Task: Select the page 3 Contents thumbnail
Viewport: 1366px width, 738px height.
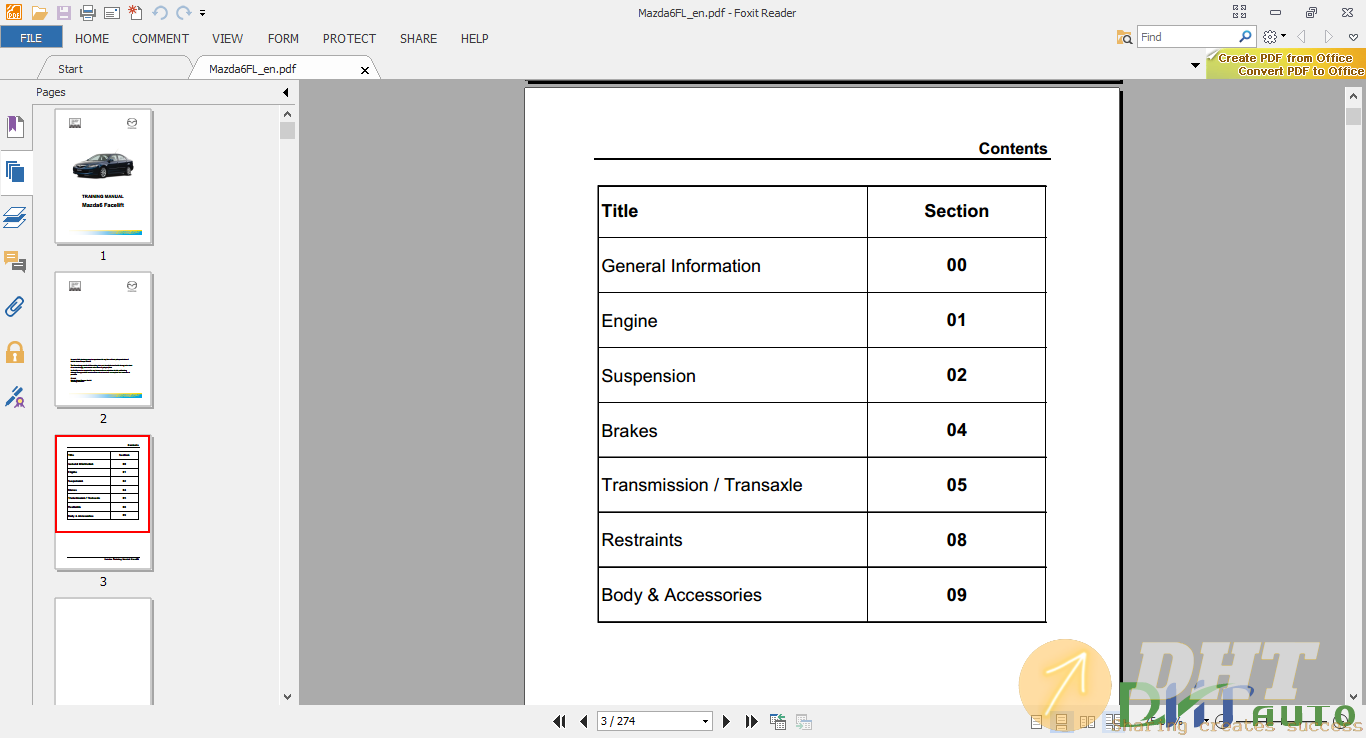Action: point(103,502)
